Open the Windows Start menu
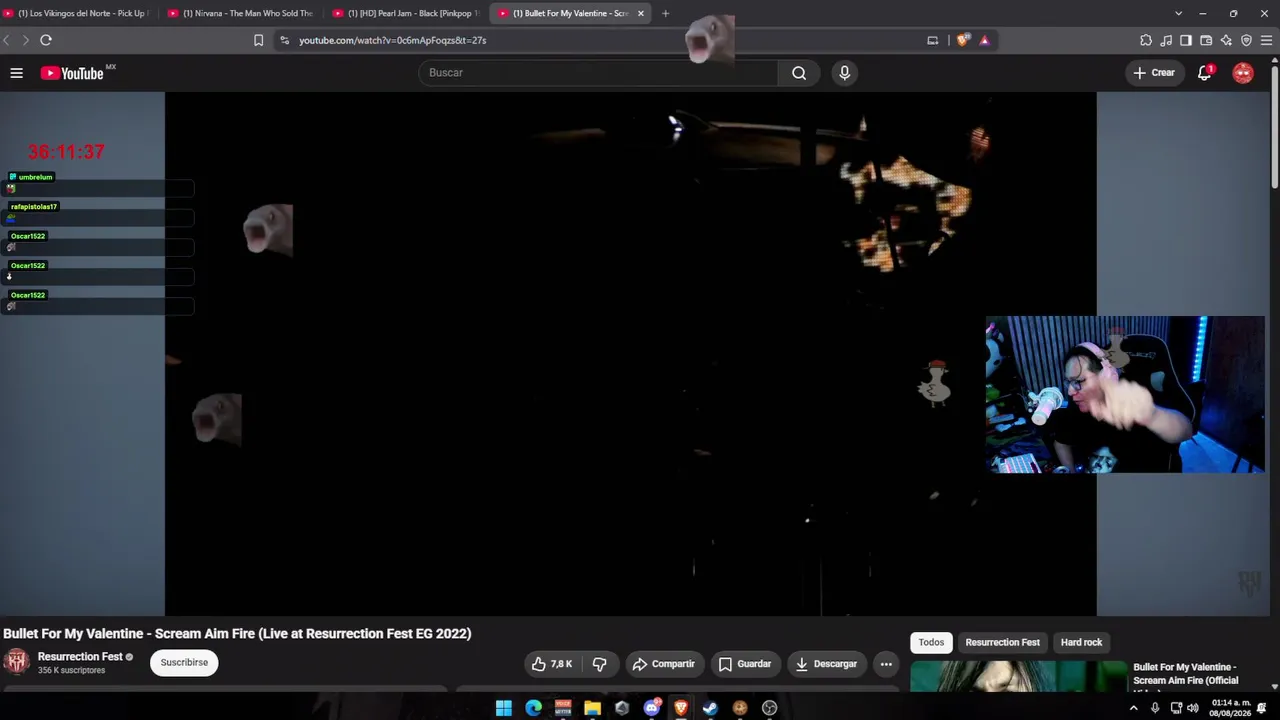Viewport: 1280px width, 720px height. coord(504,708)
